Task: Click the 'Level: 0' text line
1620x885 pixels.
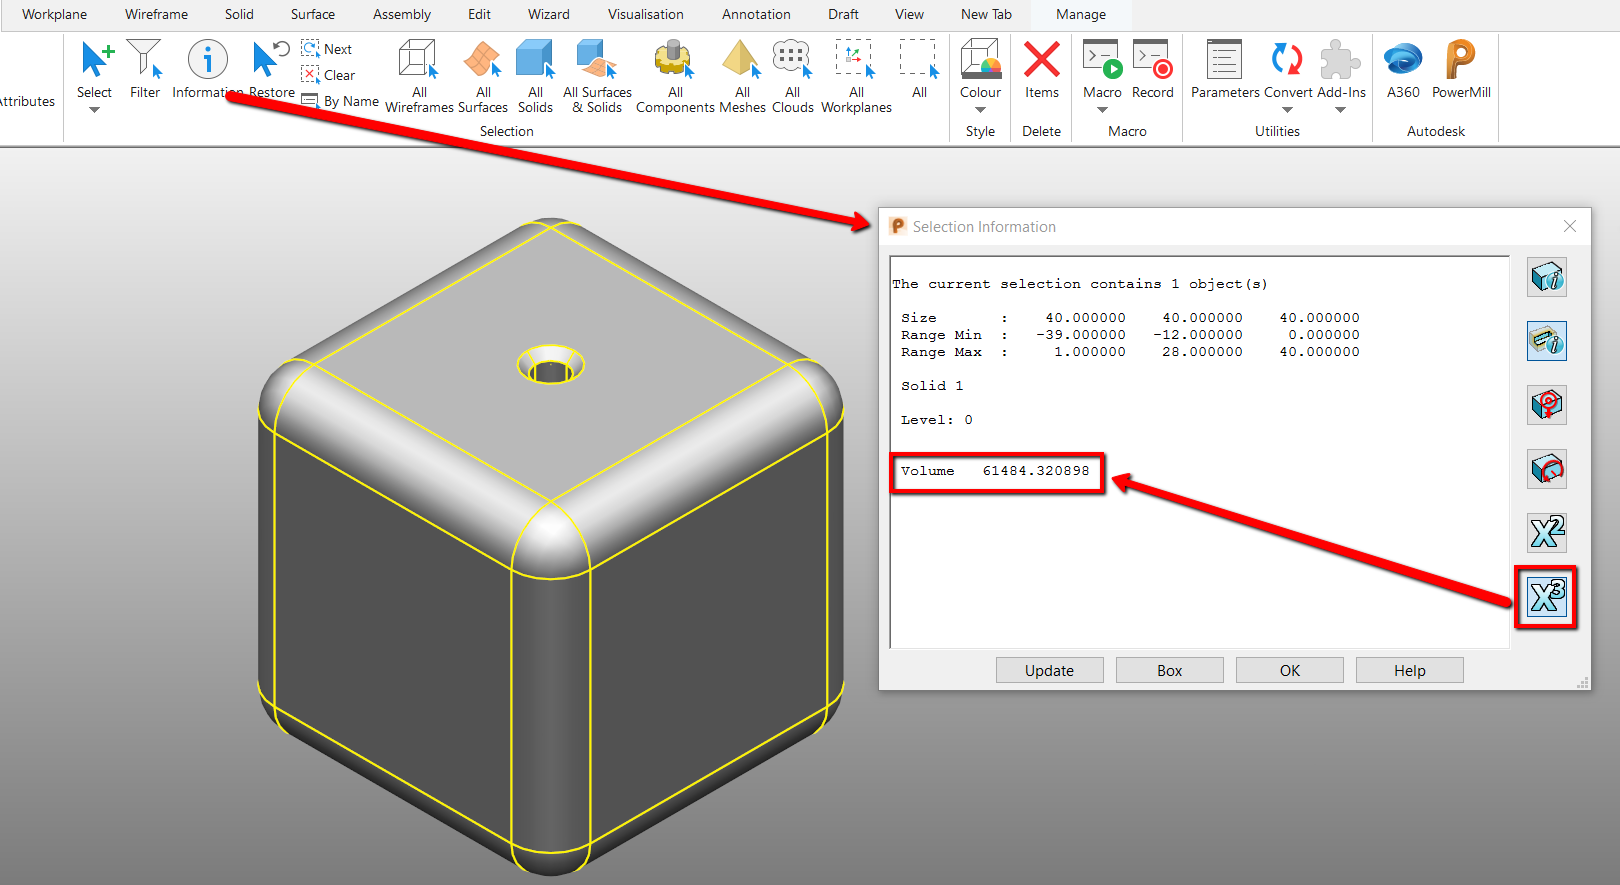Action: pos(937,420)
